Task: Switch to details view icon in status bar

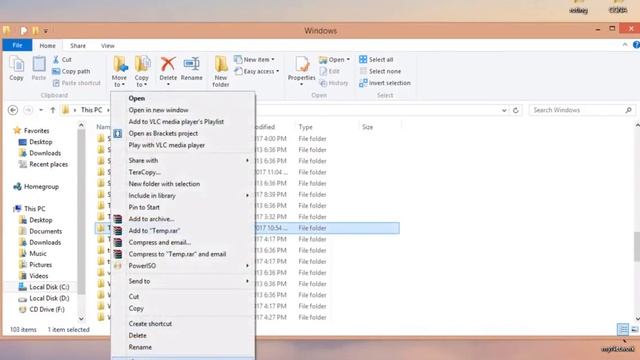Action: pyautogui.click(x=623, y=329)
